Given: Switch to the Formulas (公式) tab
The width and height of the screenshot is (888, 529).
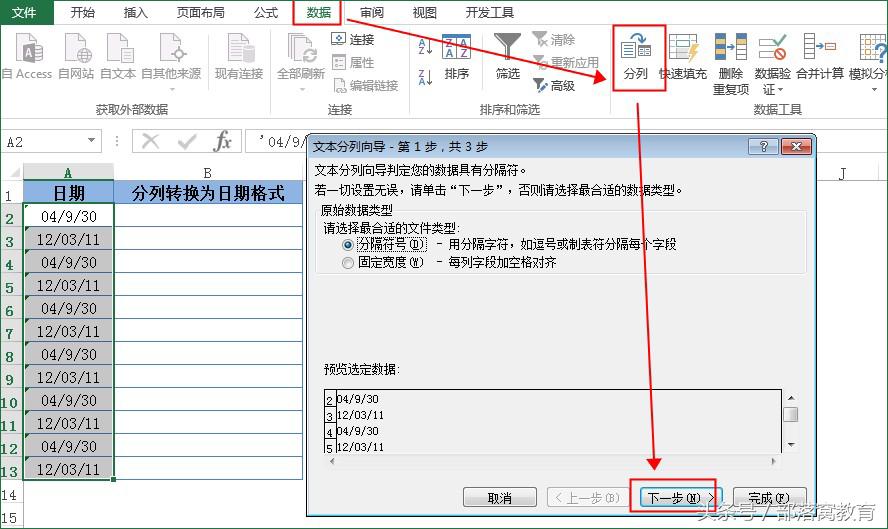Looking at the screenshot, I should [x=266, y=12].
